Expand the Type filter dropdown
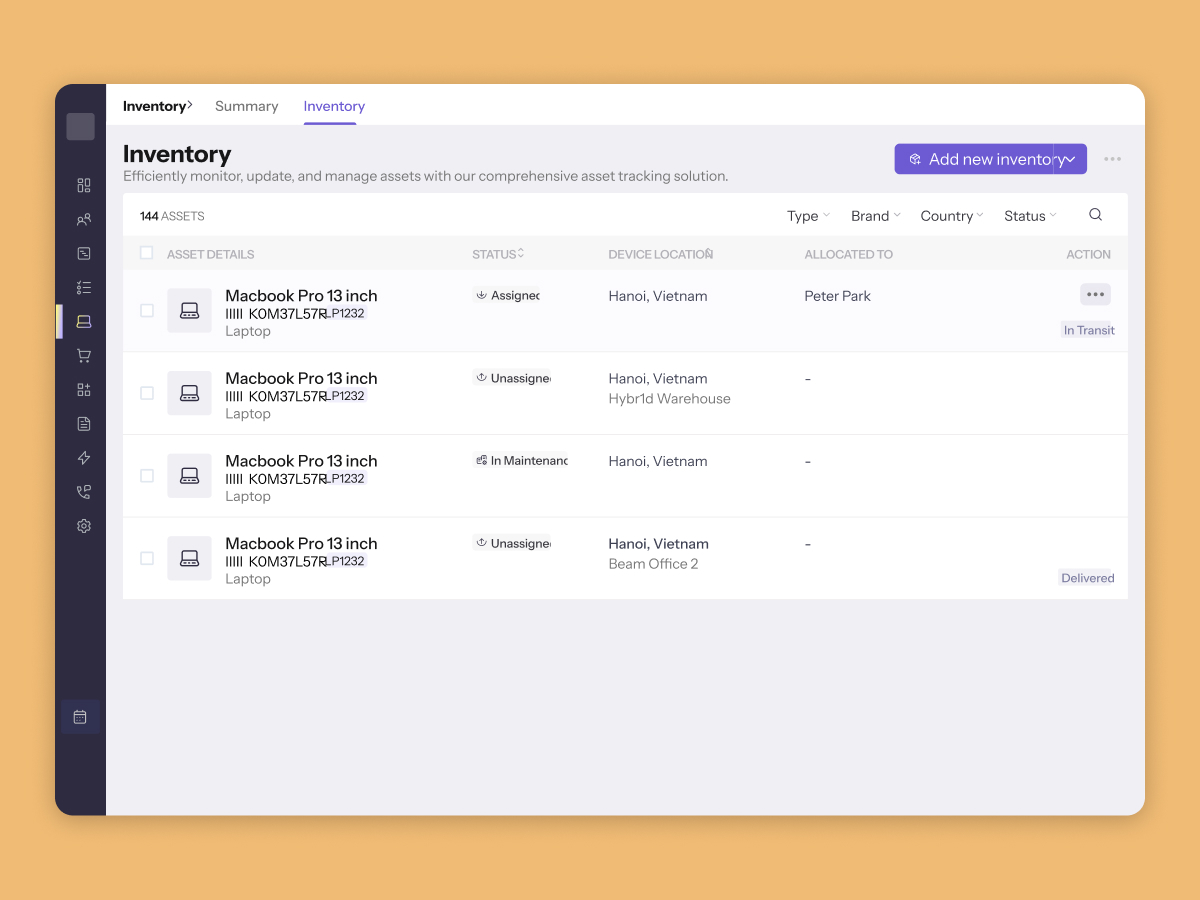 click(808, 216)
